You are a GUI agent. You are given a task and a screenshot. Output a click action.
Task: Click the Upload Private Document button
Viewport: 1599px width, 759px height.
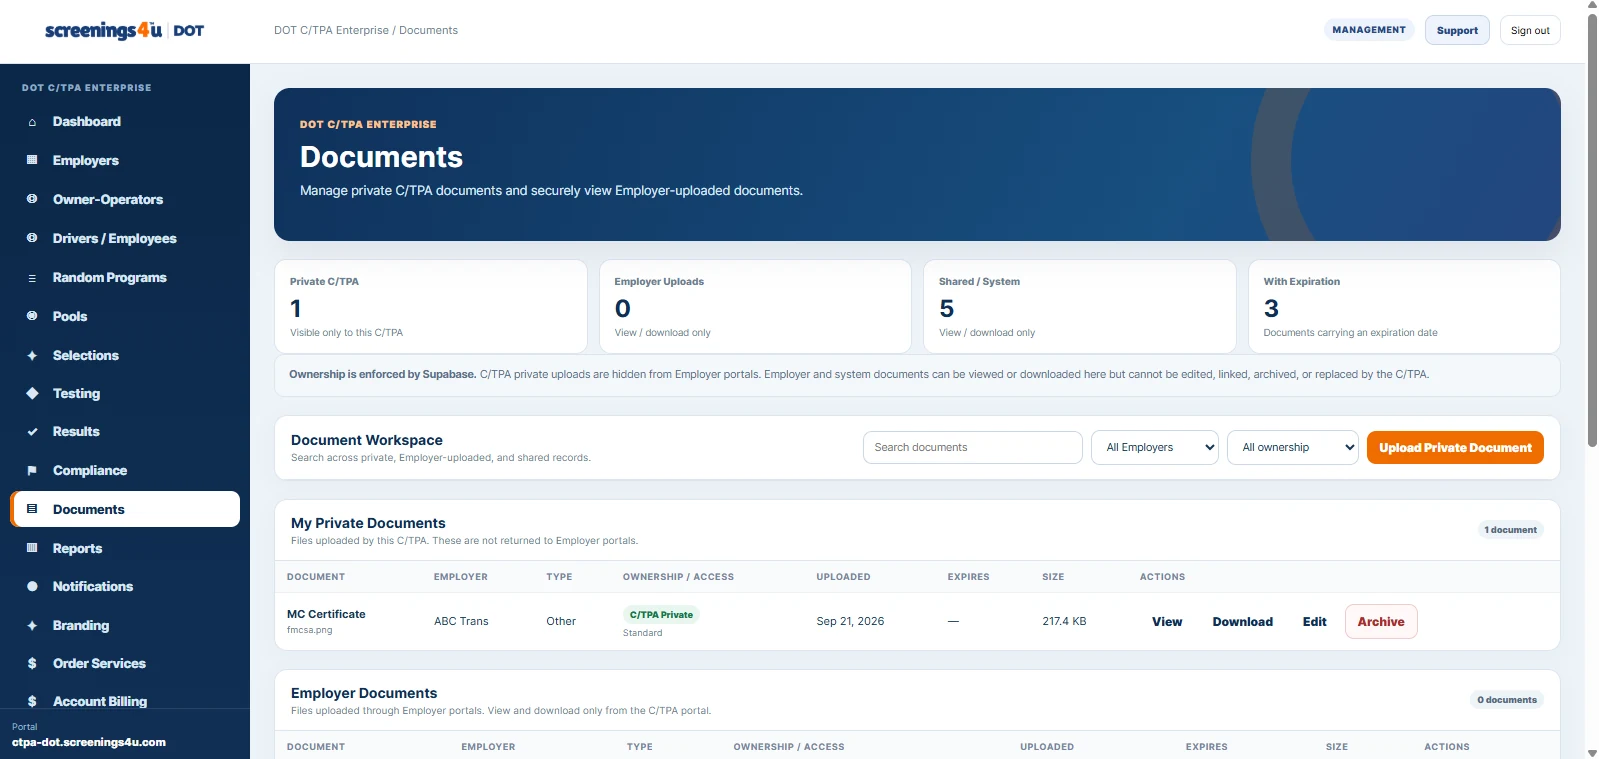(1455, 448)
